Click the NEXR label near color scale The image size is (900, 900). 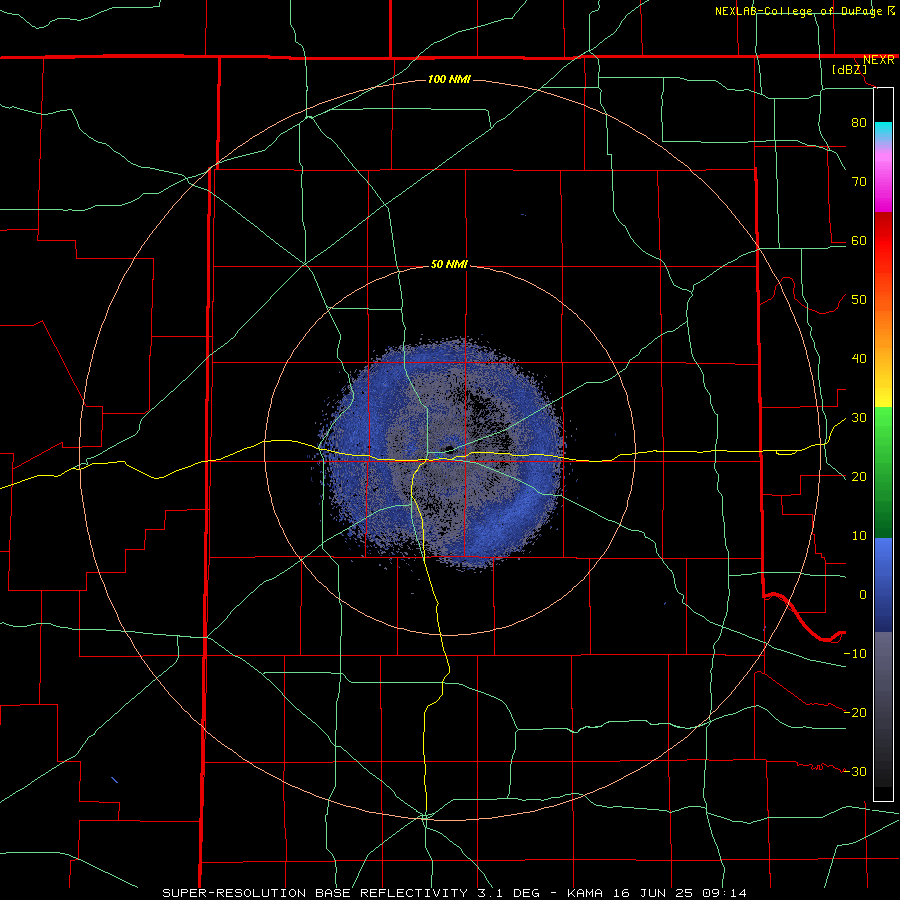point(878,60)
